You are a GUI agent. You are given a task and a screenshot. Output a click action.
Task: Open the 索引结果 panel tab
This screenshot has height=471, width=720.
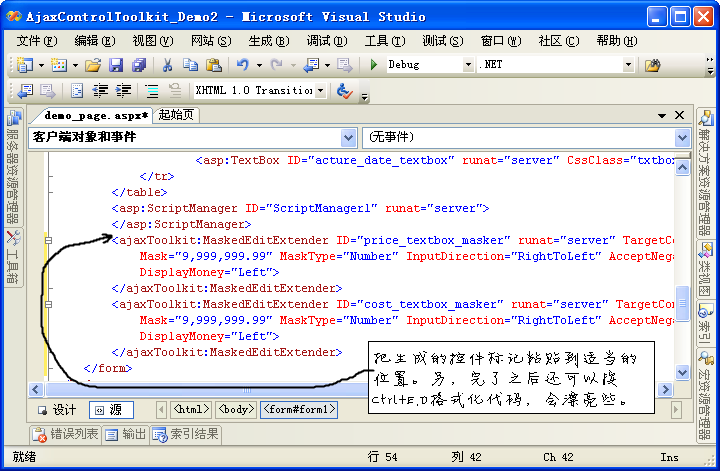click(186, 434)
